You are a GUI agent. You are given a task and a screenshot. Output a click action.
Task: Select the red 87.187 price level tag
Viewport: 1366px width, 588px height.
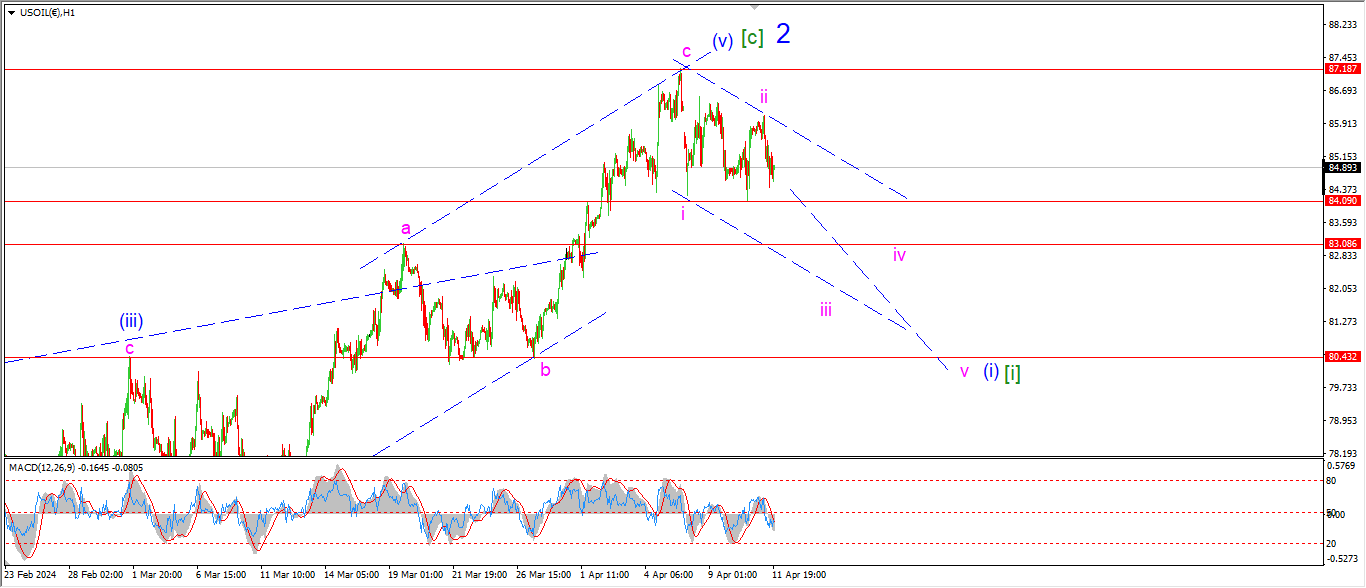pyautogui.click(x=1341, y=69)
